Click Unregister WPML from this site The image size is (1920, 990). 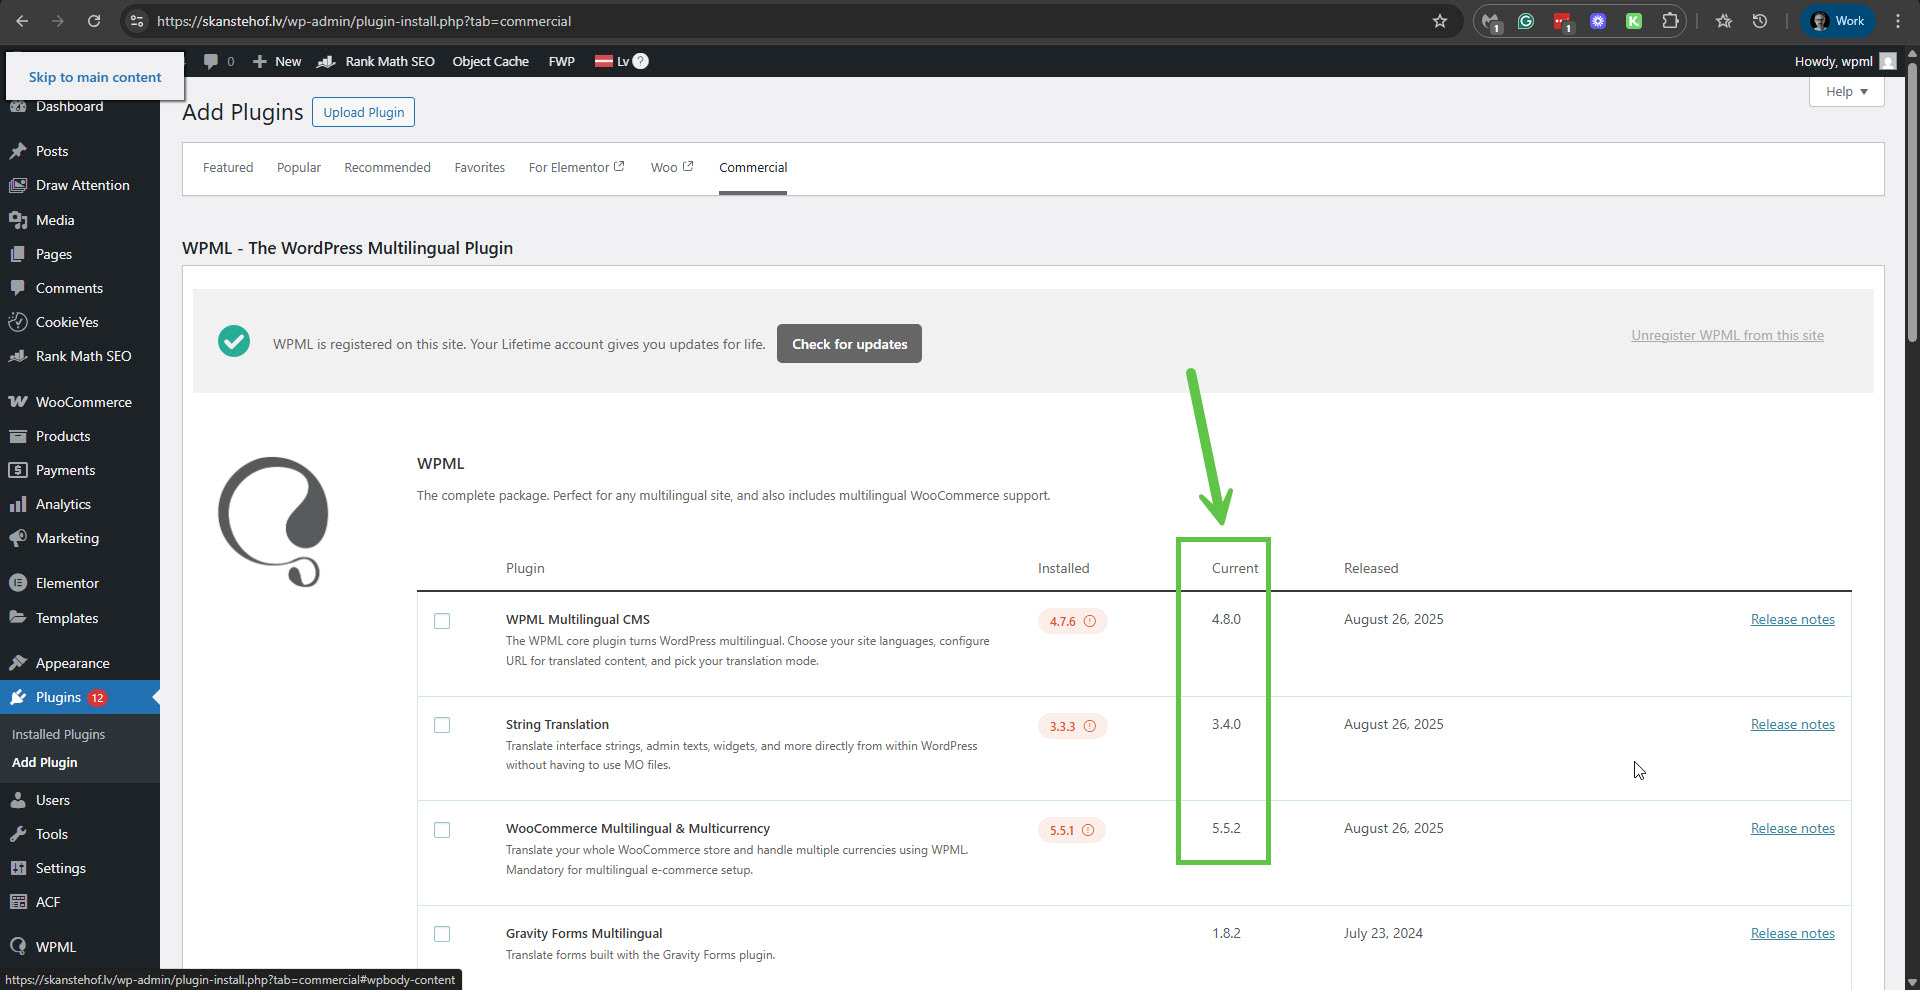coord(1727,335)
